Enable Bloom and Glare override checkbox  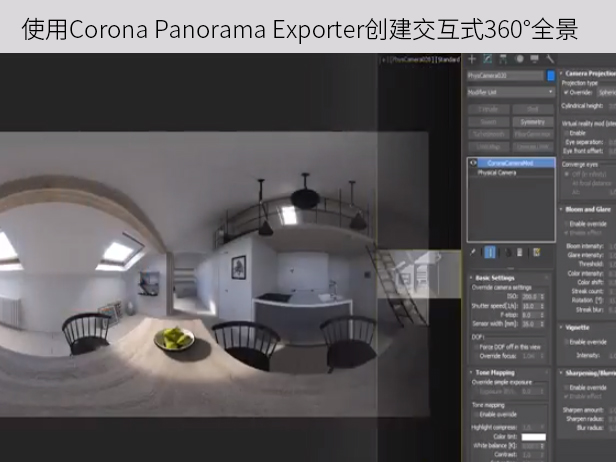567,224
